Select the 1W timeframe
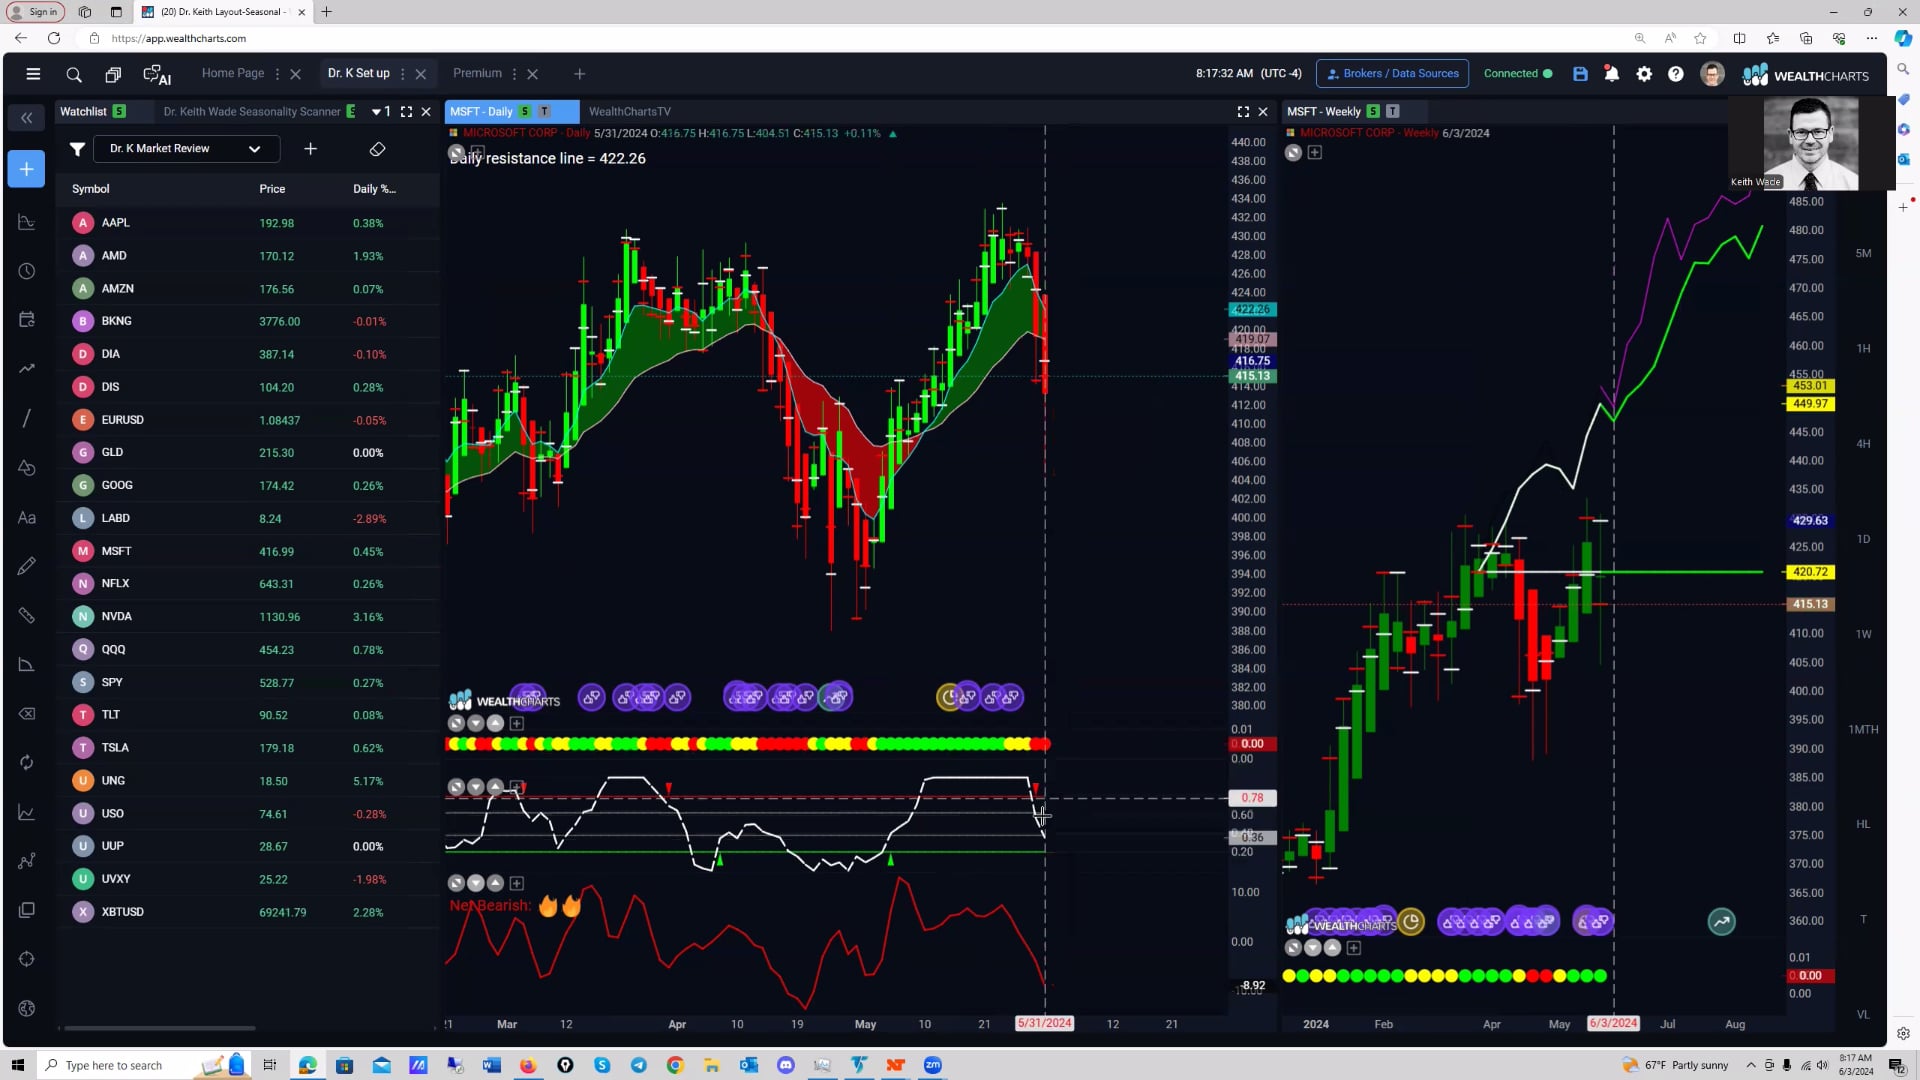This screenshot has height=1080, width=1920. [x=1863, y=634]
